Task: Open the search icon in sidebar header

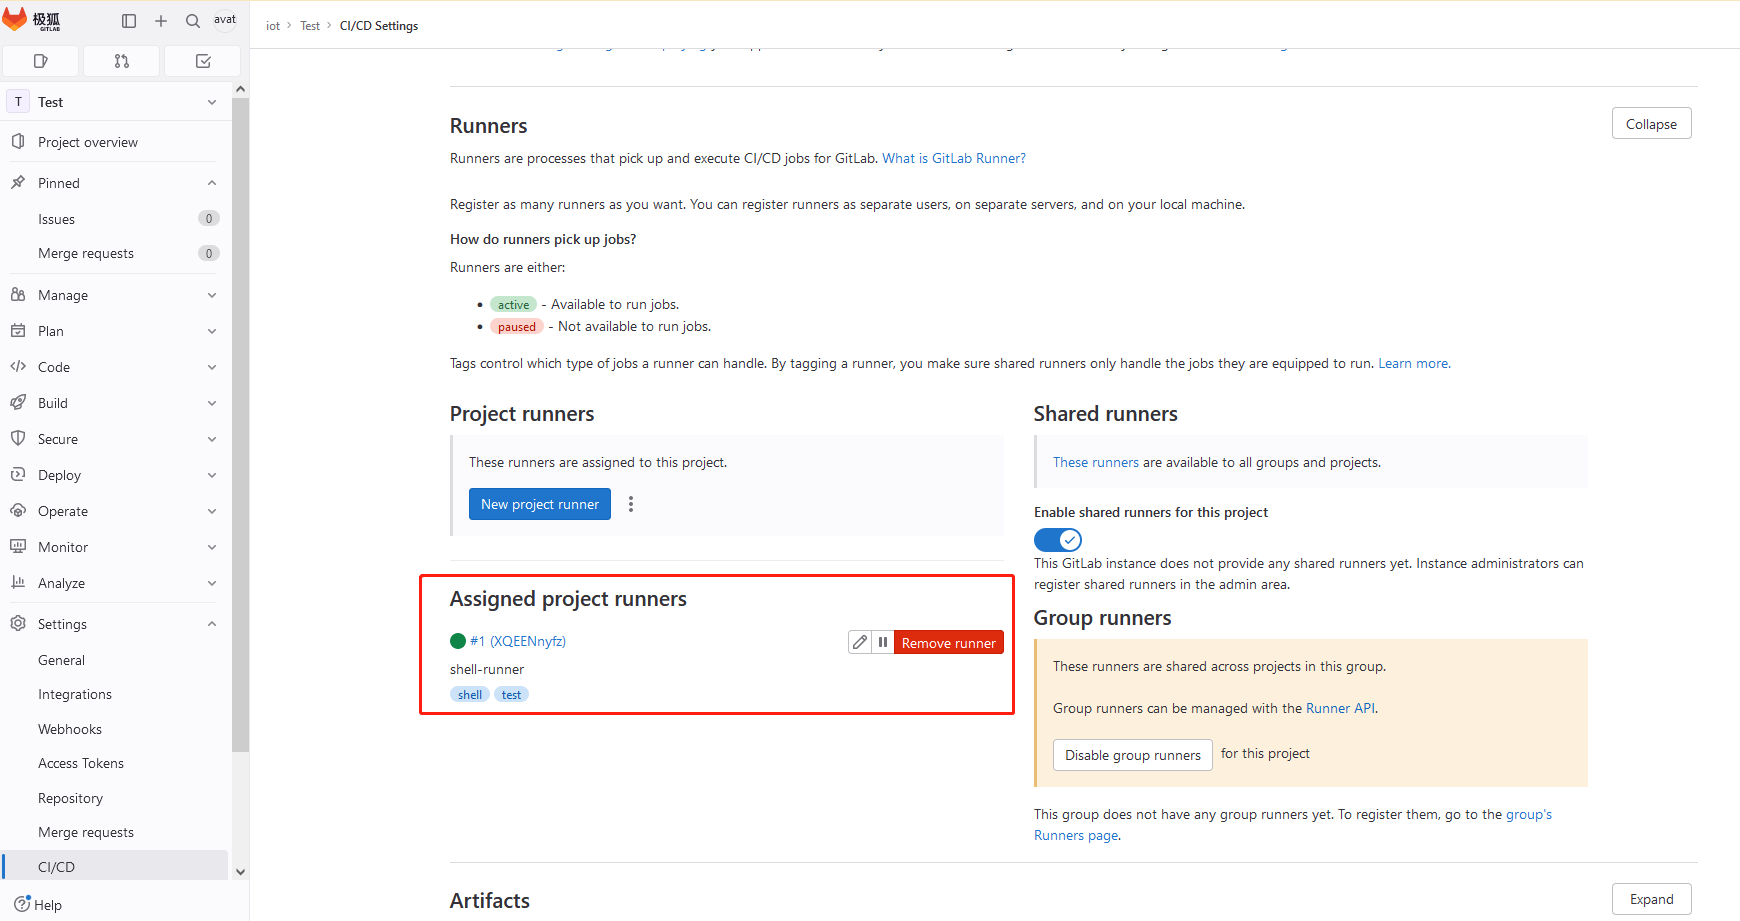Action: click(x=193, y=20)
